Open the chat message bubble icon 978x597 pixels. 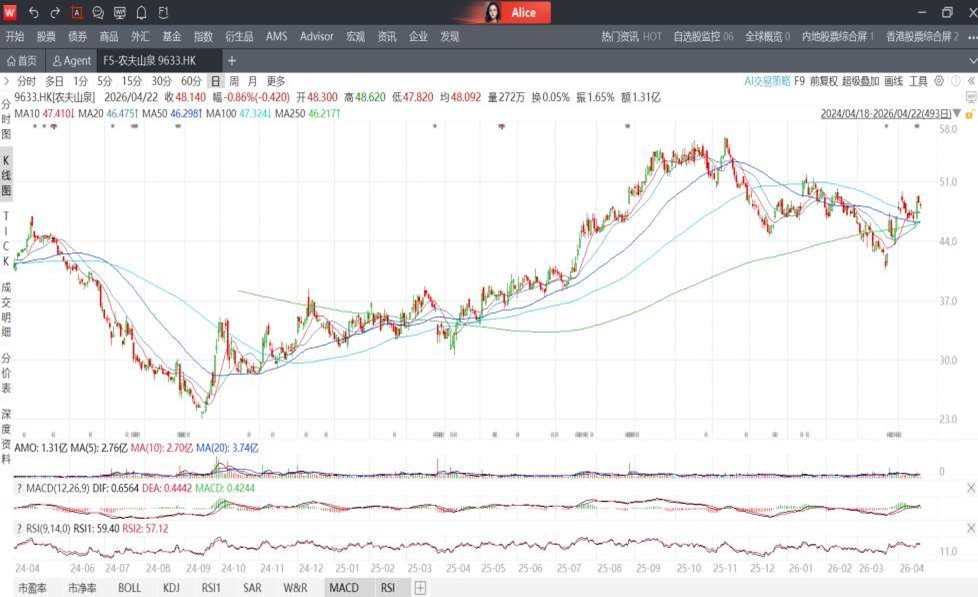98,13
